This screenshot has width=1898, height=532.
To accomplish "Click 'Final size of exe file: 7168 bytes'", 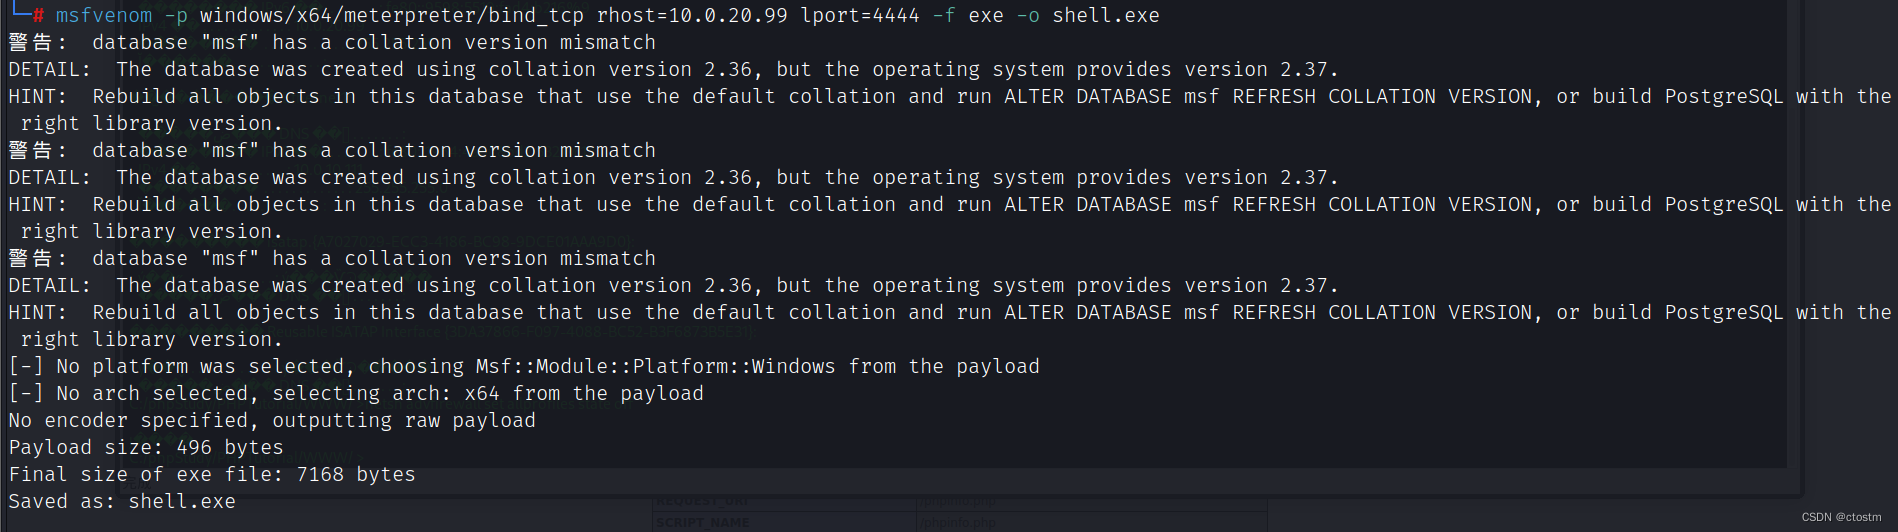I will 212,474.
